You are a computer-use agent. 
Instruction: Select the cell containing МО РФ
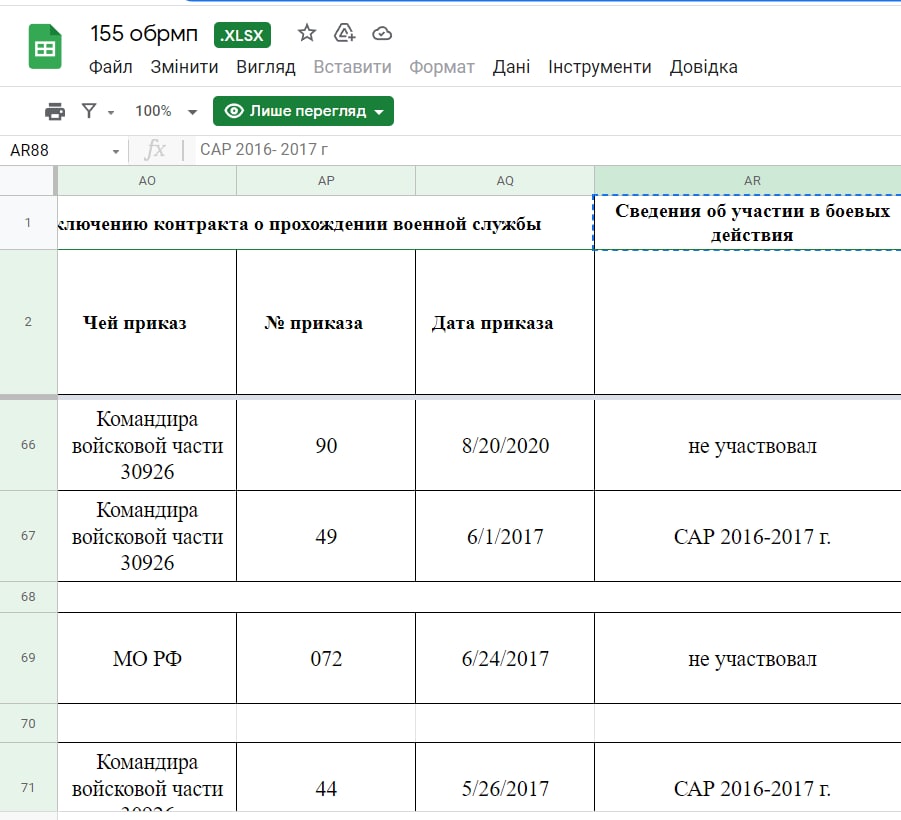point(147,659)
